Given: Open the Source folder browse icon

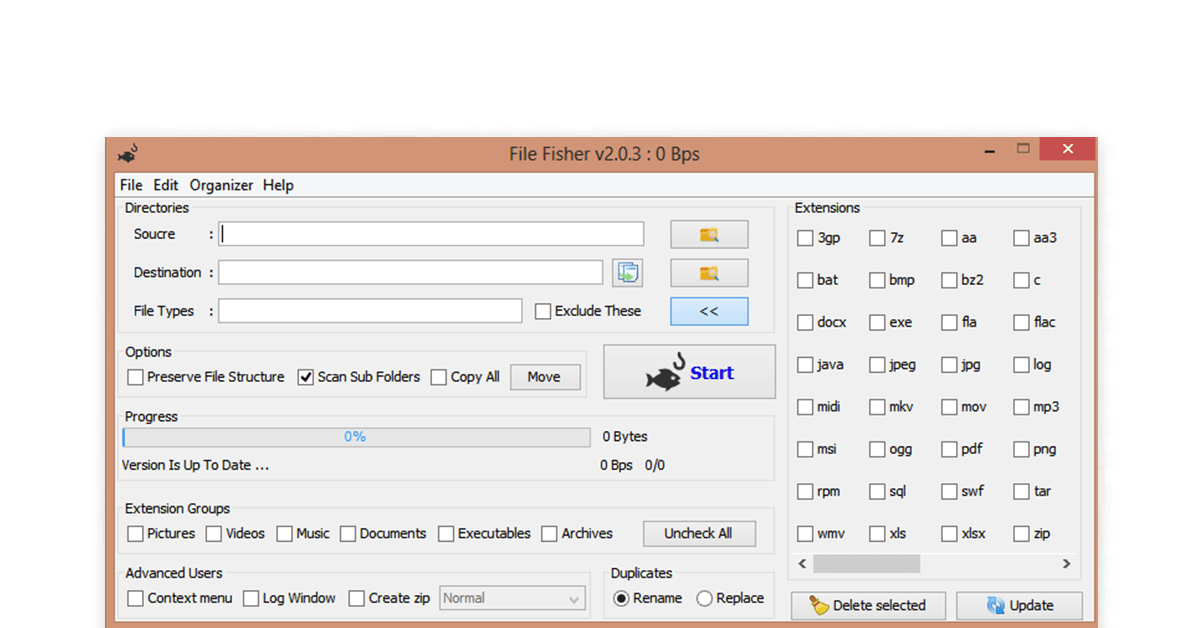Looking at the screenshot, I should (708, 234).
